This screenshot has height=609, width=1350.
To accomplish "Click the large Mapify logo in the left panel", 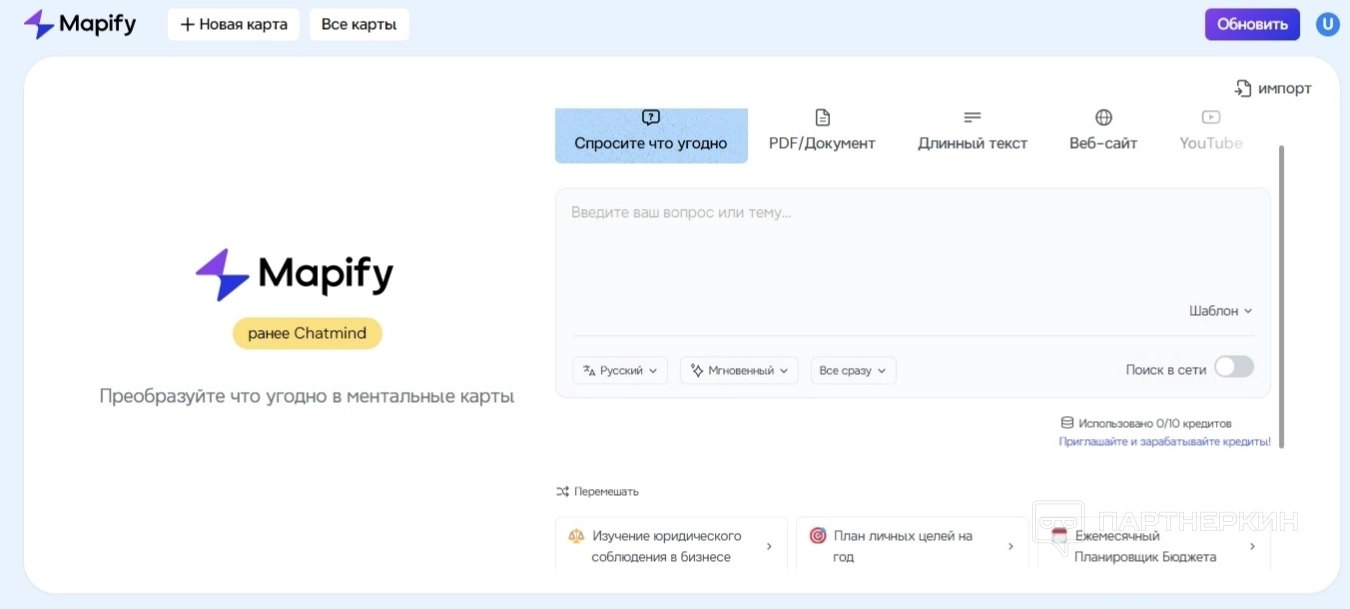I will tap(295, 274).
